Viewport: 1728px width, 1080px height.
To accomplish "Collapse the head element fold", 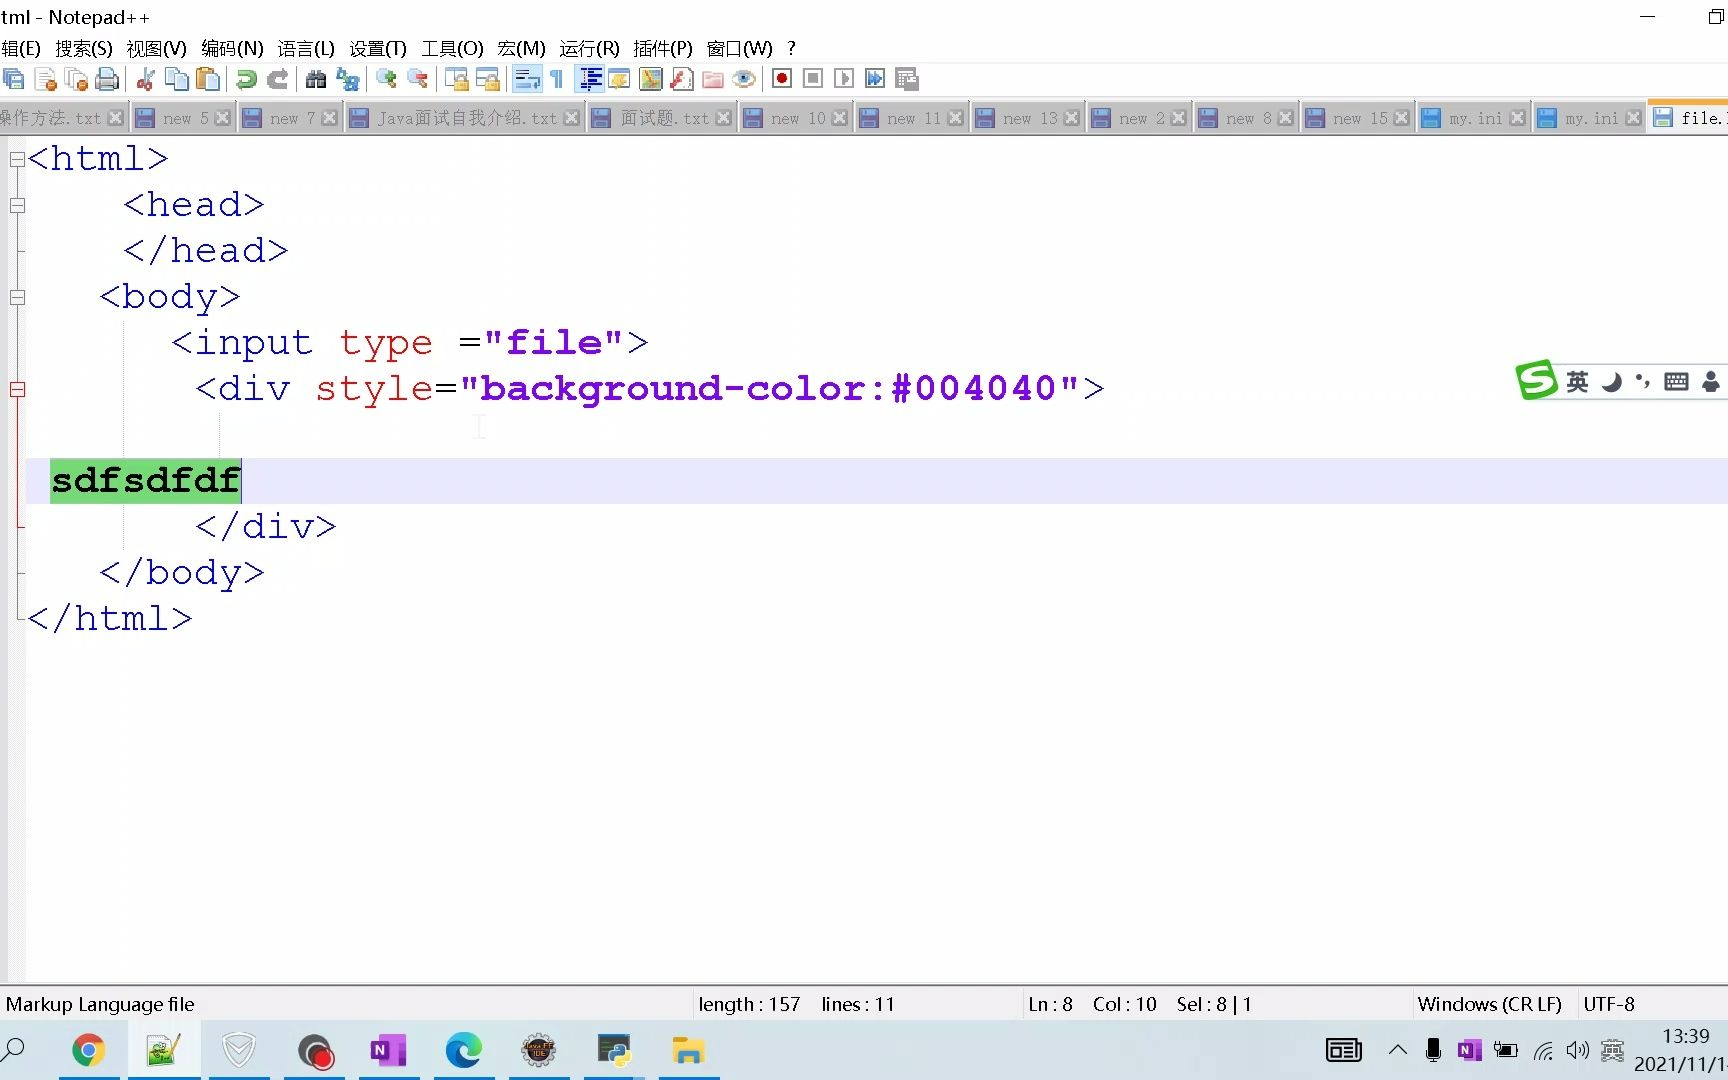I will [x=17, y=206].
